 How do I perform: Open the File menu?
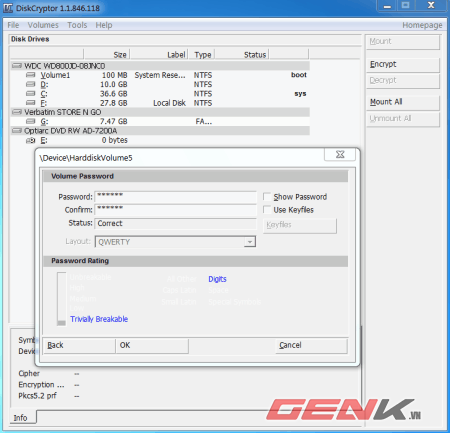(x=13, y=25)
